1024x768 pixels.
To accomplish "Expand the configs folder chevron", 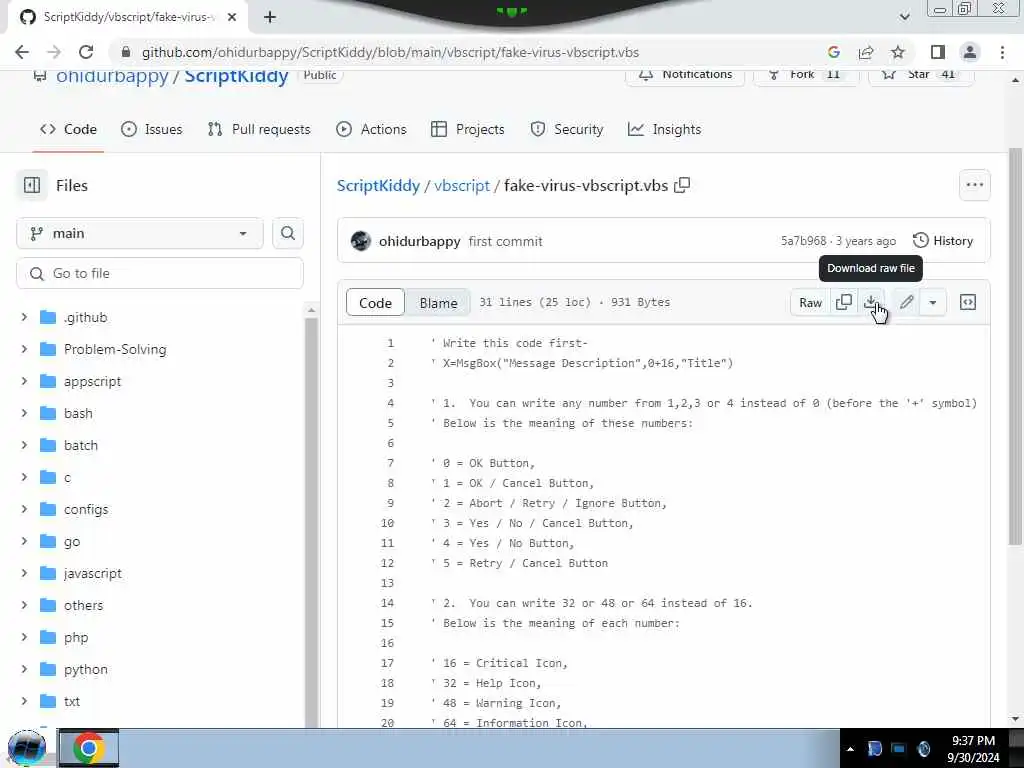I will coord(24,509).
